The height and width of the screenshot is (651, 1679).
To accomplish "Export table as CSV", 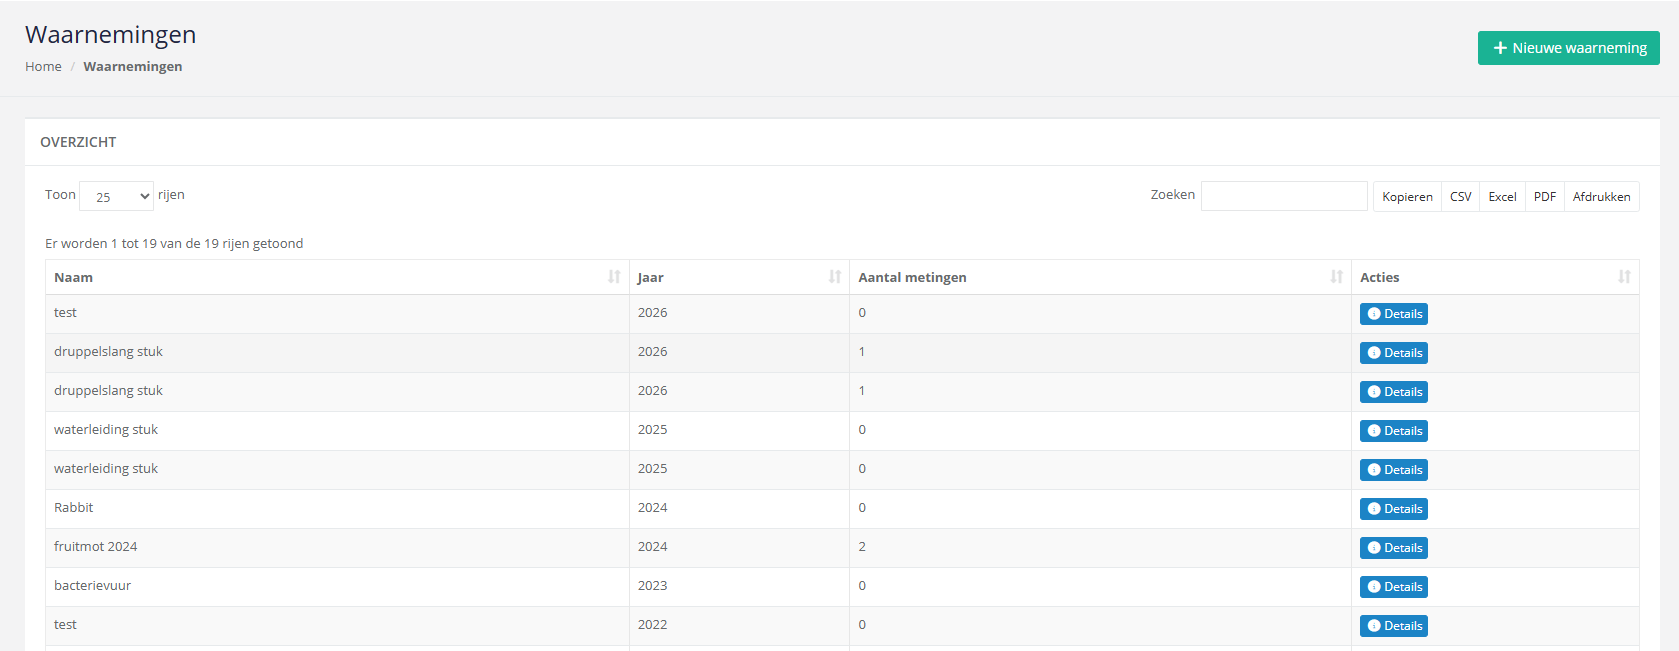I will tap(1460, 196).
